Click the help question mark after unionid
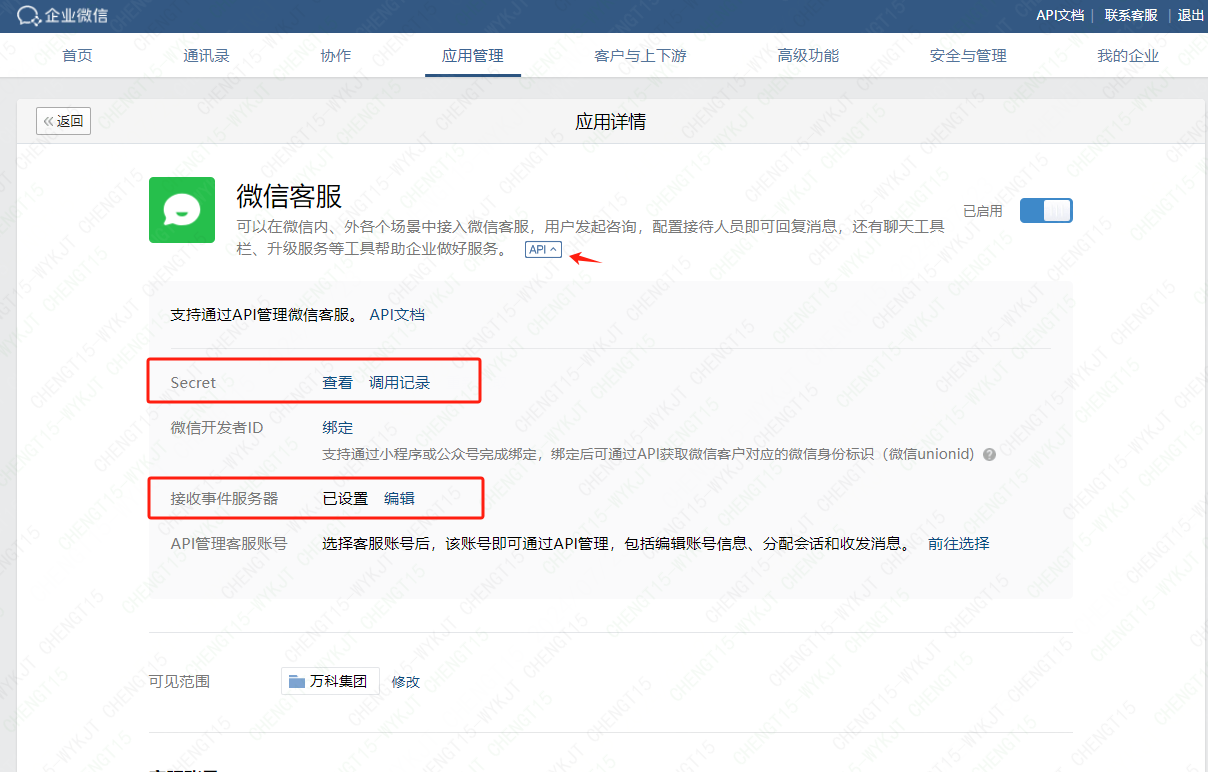Image resolution: width=1208 pixels, height=772 pixels. point(989,454)
